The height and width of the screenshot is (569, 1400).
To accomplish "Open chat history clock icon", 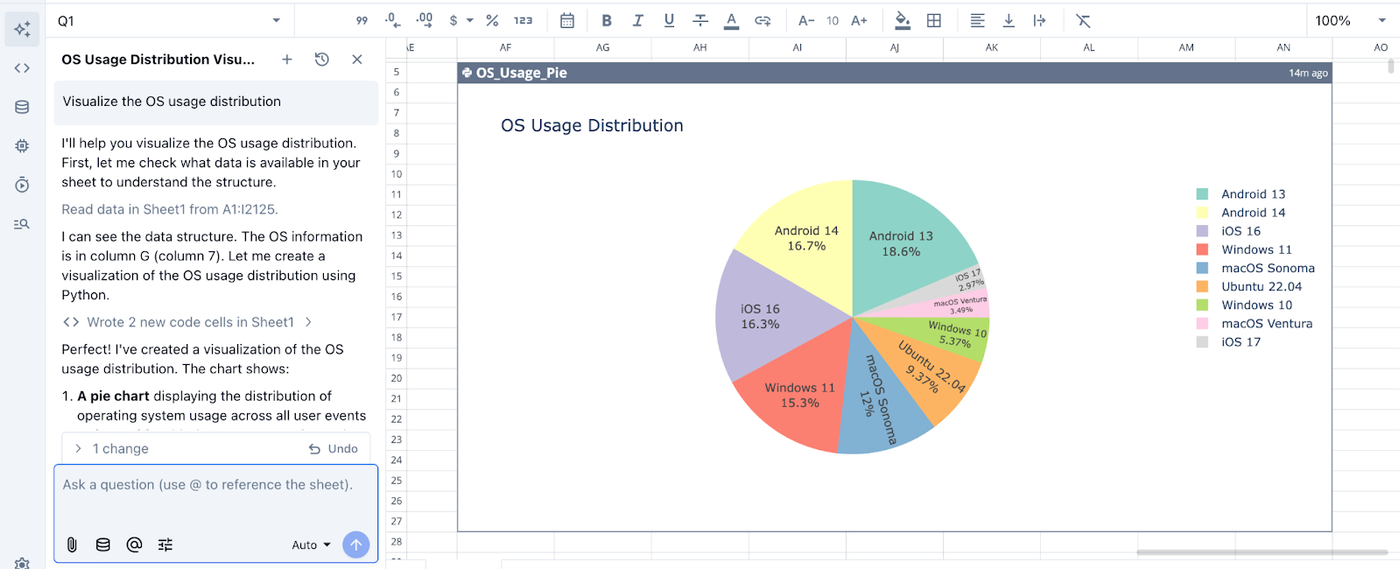I will point(322,60).
